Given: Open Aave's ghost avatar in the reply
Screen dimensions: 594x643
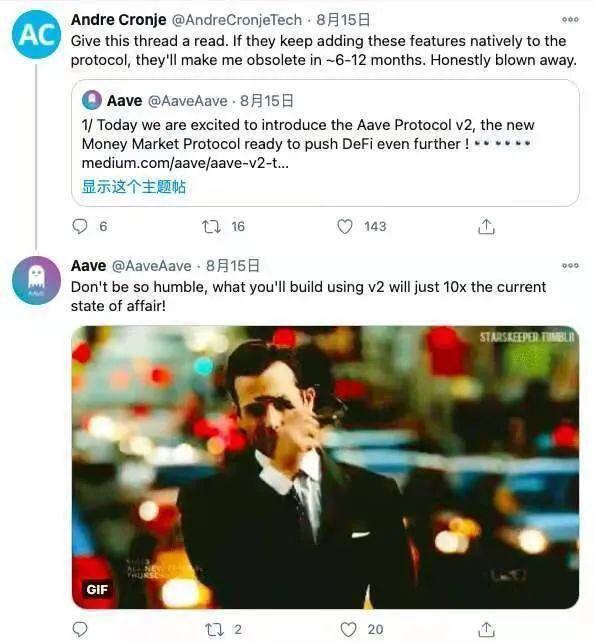Looking at the screenshot, I should point(36,280).
